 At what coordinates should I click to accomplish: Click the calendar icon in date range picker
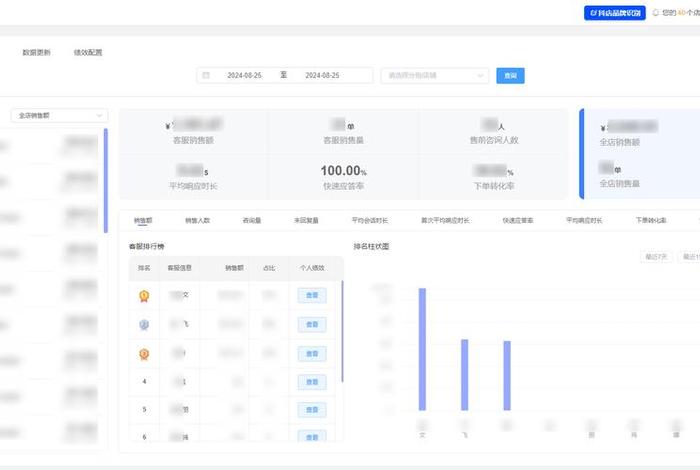[x=206, y=75]
